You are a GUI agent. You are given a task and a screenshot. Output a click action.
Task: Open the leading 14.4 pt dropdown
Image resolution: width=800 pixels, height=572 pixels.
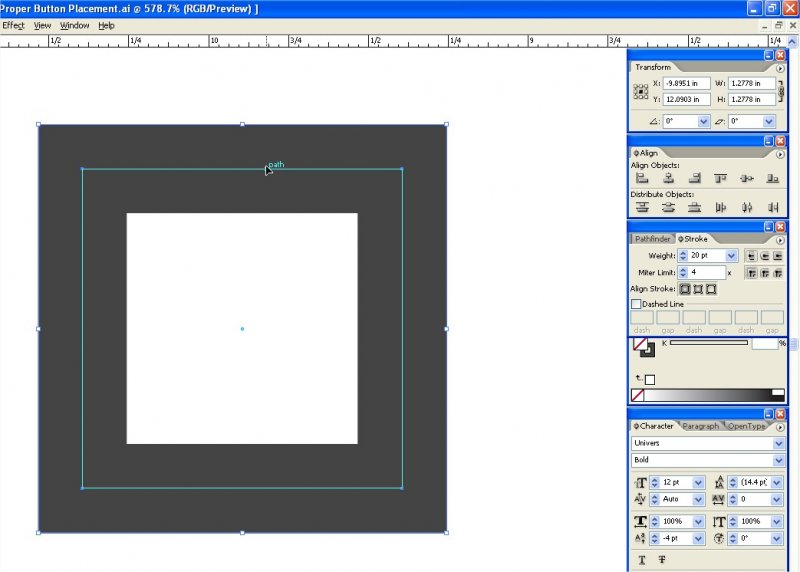[x=777, y=483]
